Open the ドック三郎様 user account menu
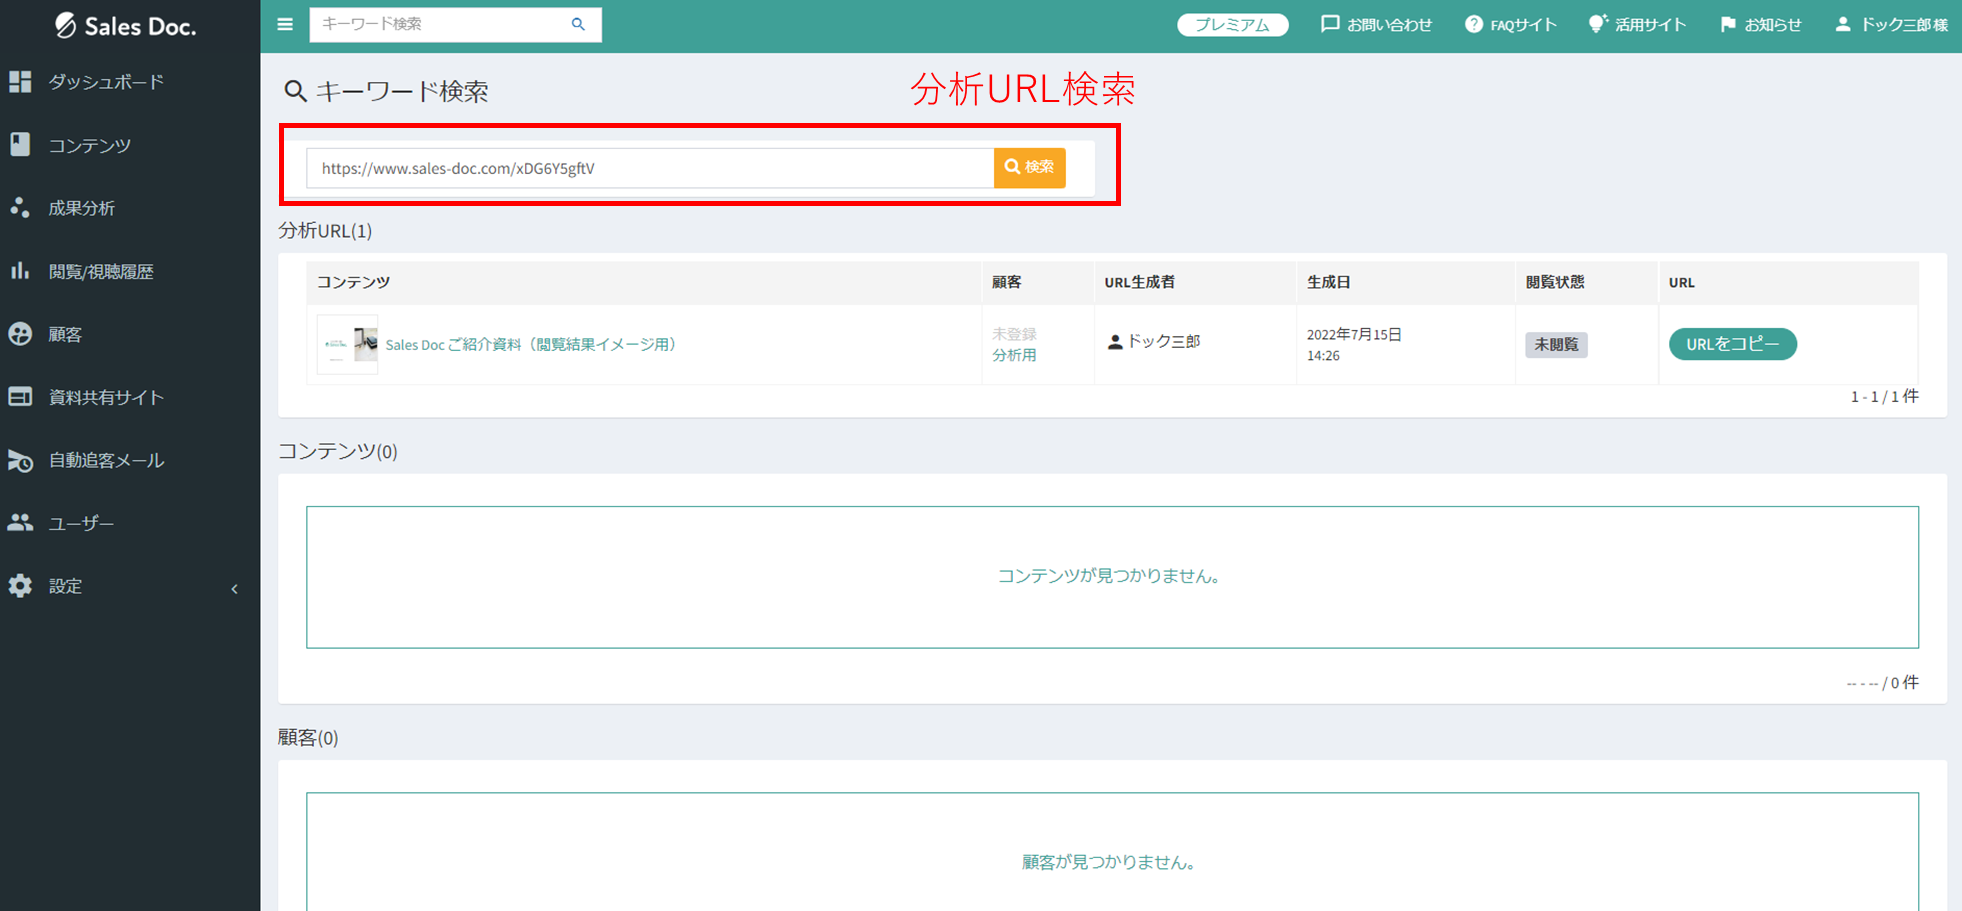 [1891, 25]
